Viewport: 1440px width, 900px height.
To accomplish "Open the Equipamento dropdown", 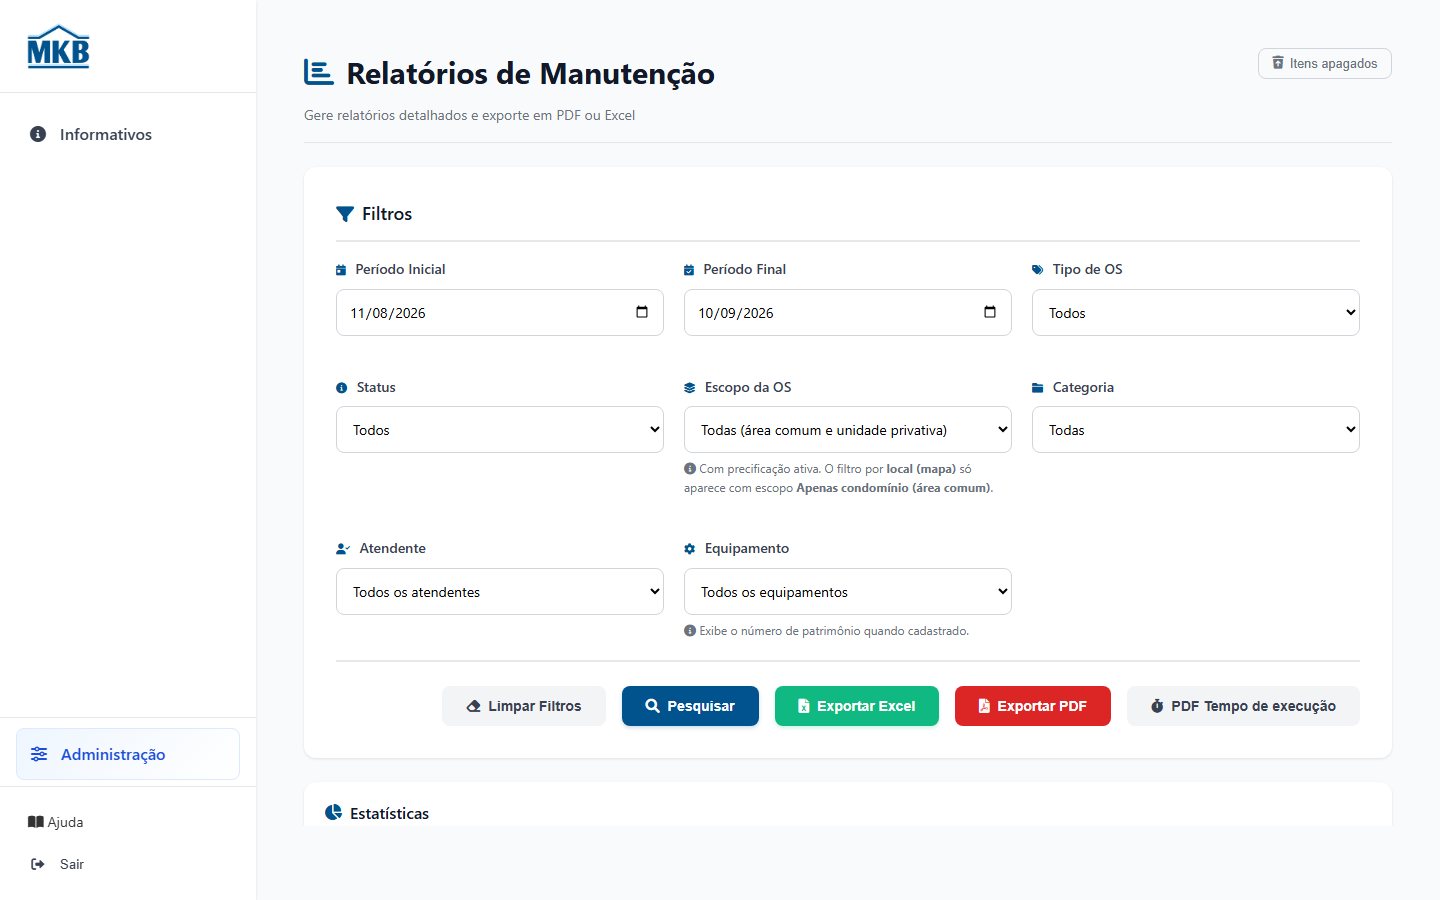I will coord(848,592).
